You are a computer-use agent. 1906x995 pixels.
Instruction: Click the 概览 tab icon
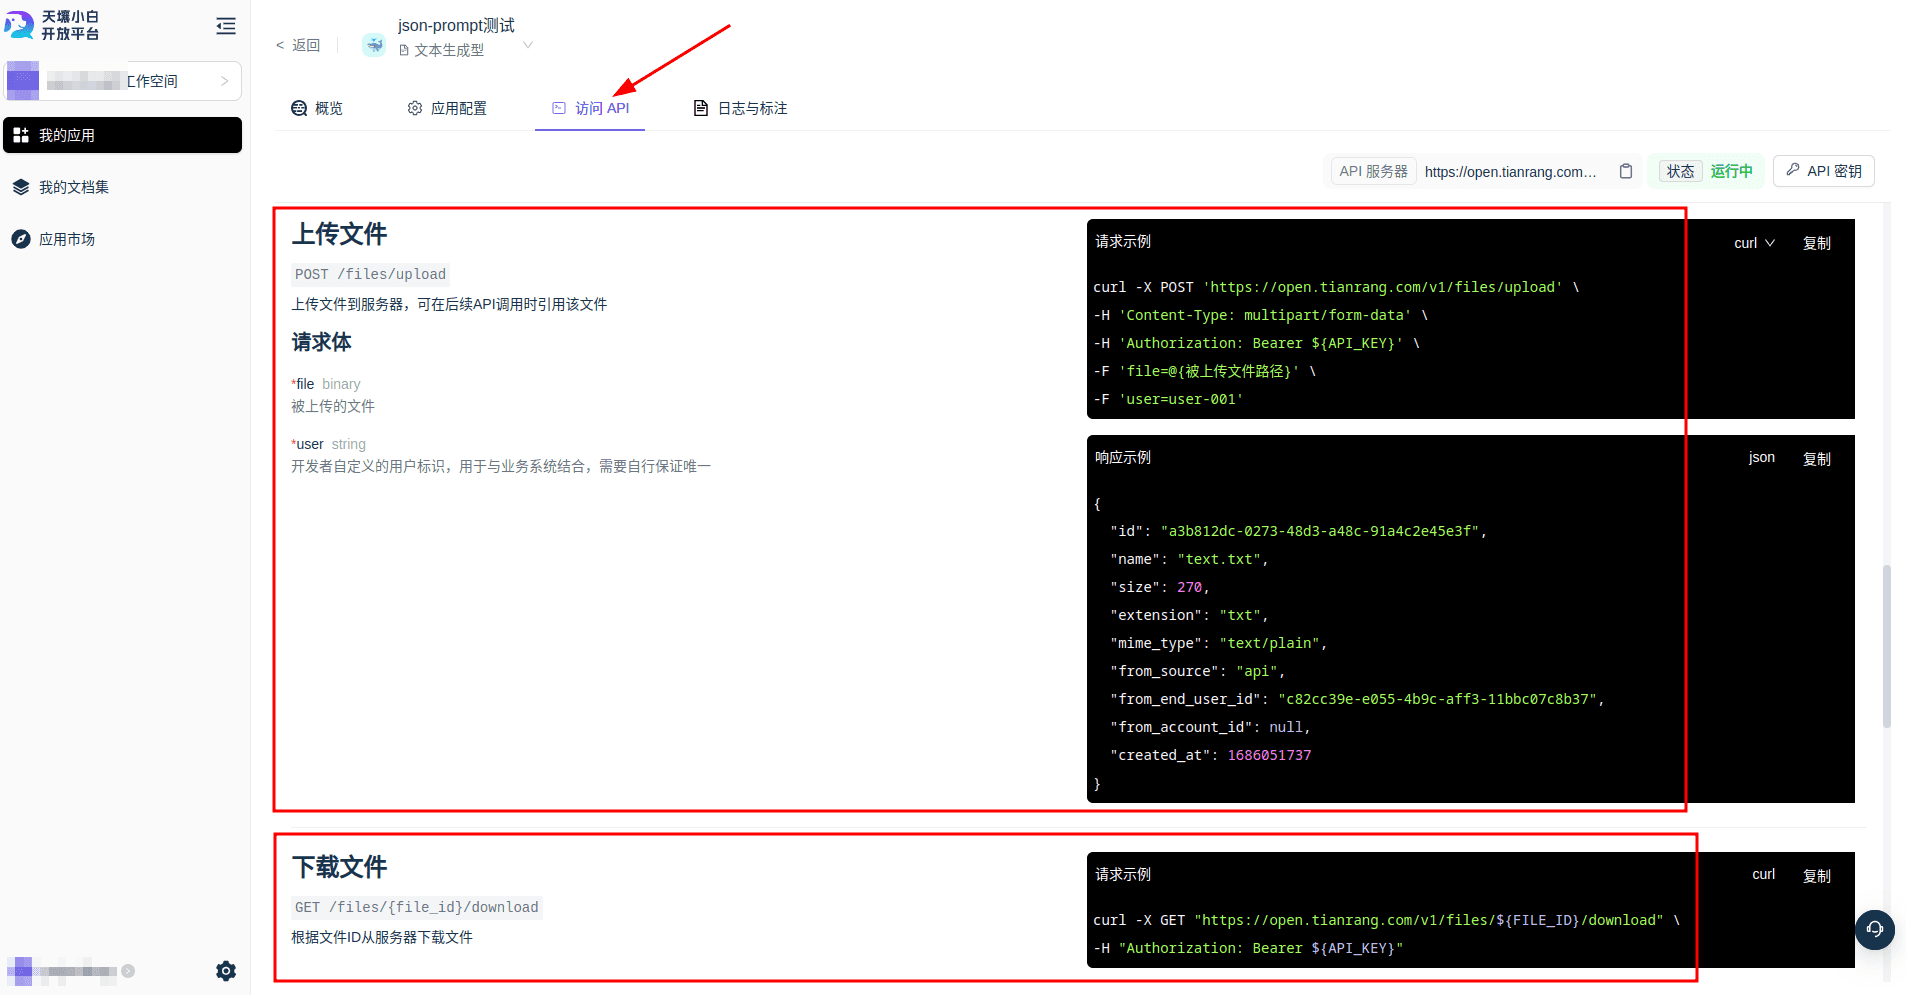pos(299,108)
